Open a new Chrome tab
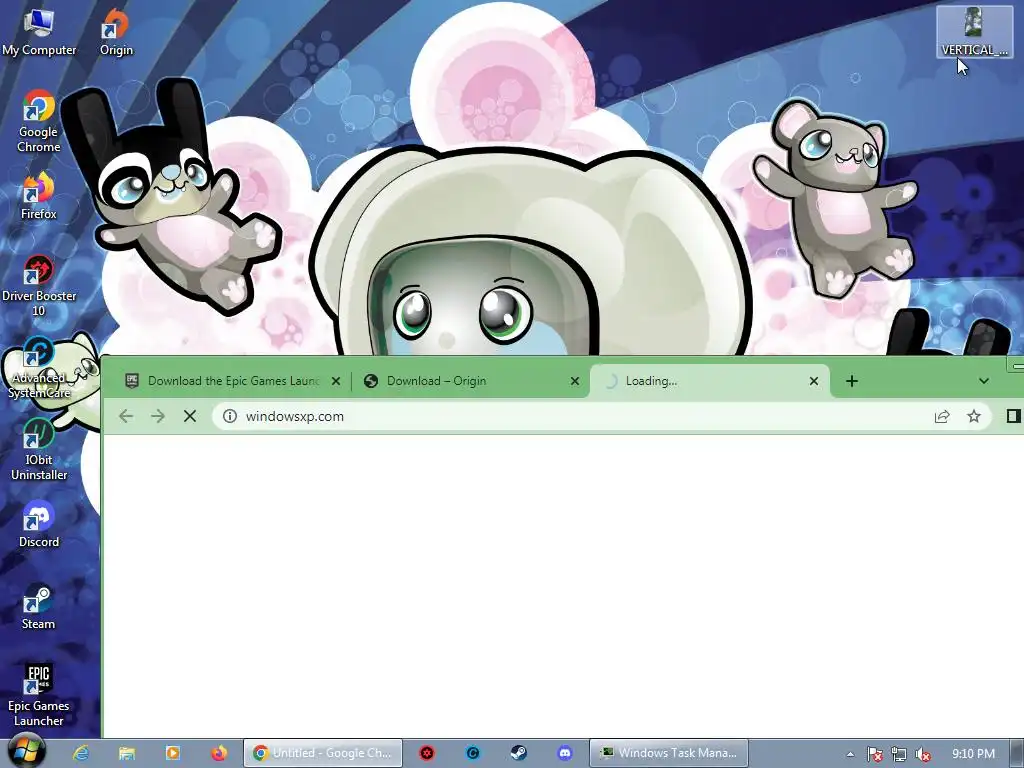 point(852,381)
